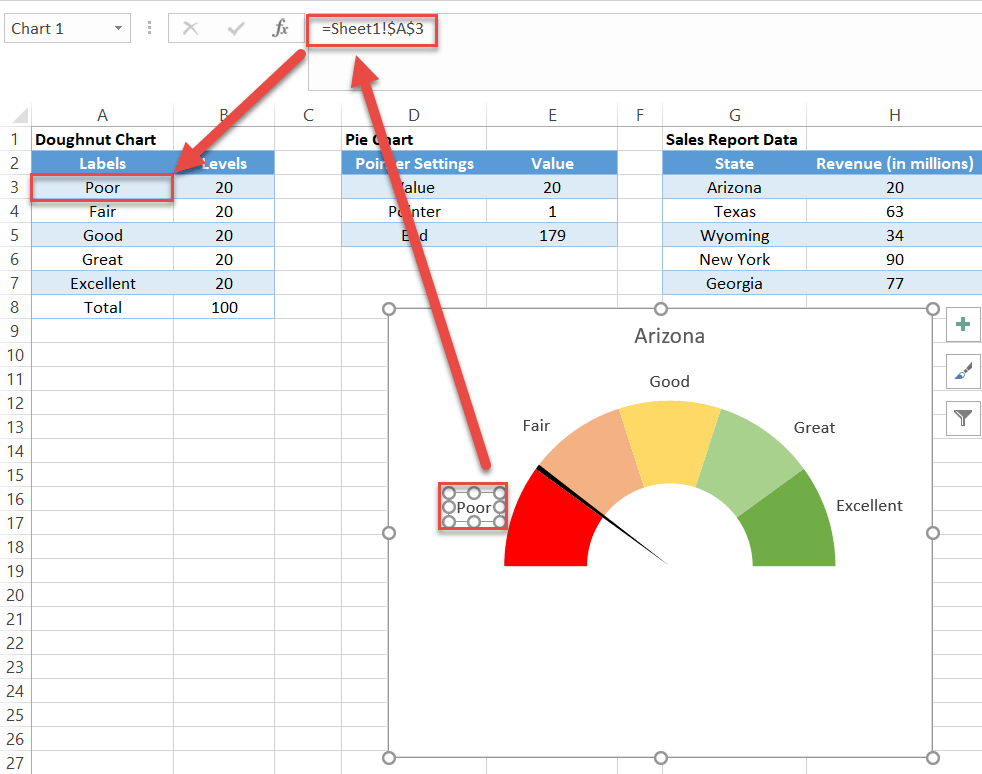Click the row 8 header
The width and height of the screenshot is (982, 774).
tap(15, 307)
